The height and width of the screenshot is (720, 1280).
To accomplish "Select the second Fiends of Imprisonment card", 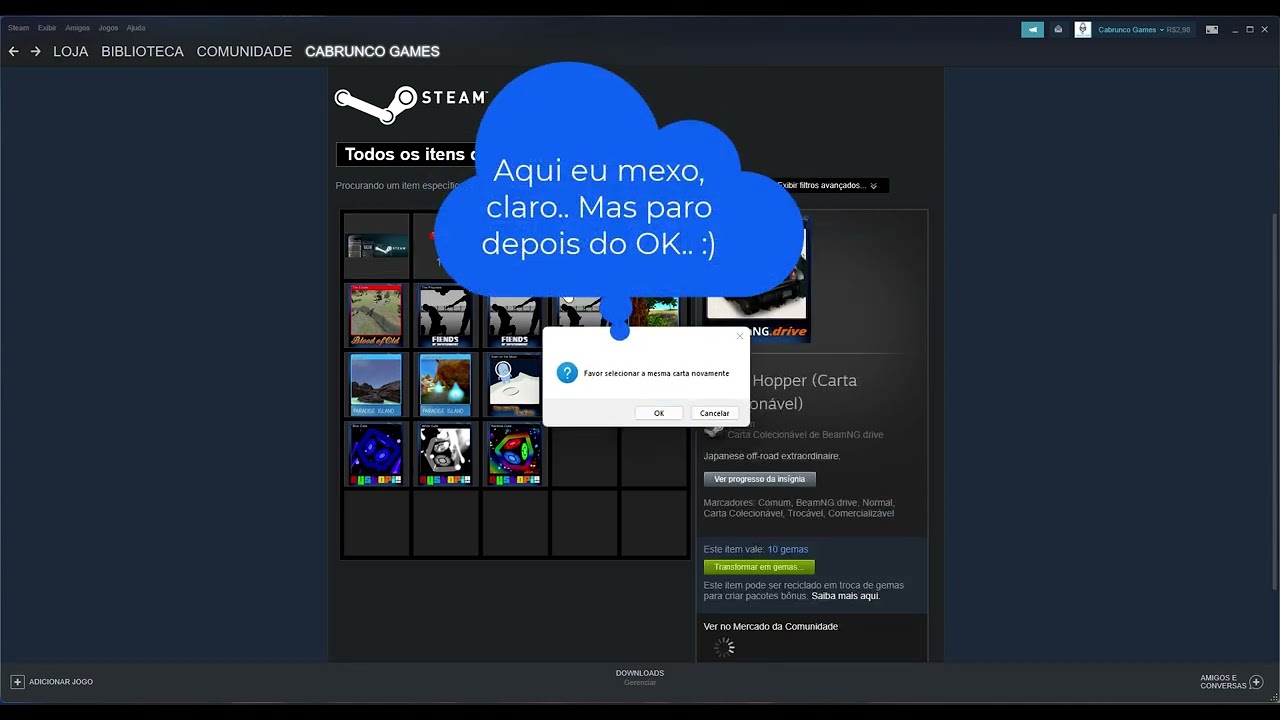I will (515, 315).
